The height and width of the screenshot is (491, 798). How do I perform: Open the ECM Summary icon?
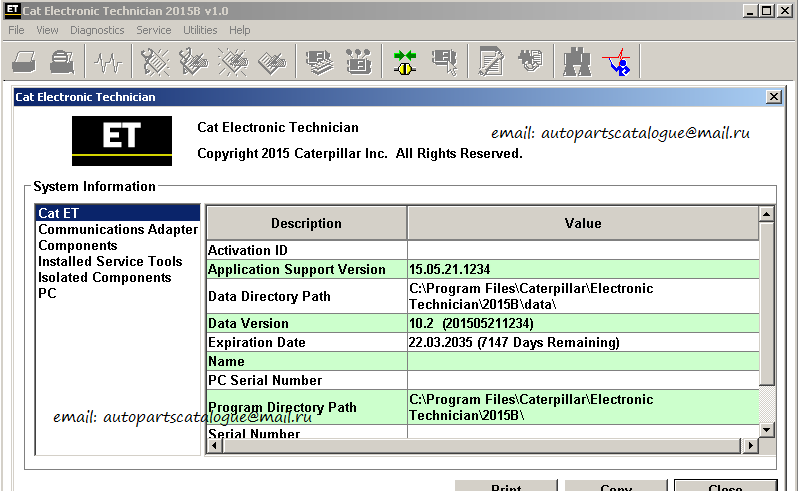coord(320,62)
